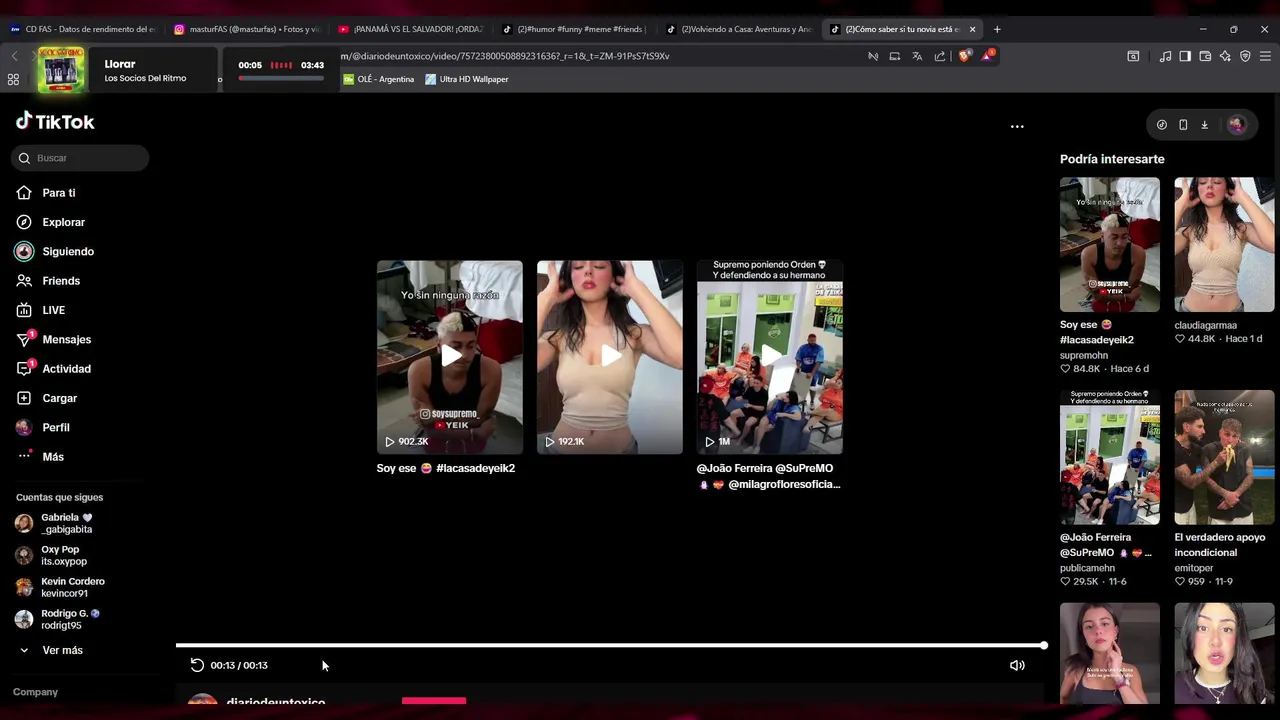Mute the video volume icon
Screen dimensions: 1280x720
pos(1017,665)
